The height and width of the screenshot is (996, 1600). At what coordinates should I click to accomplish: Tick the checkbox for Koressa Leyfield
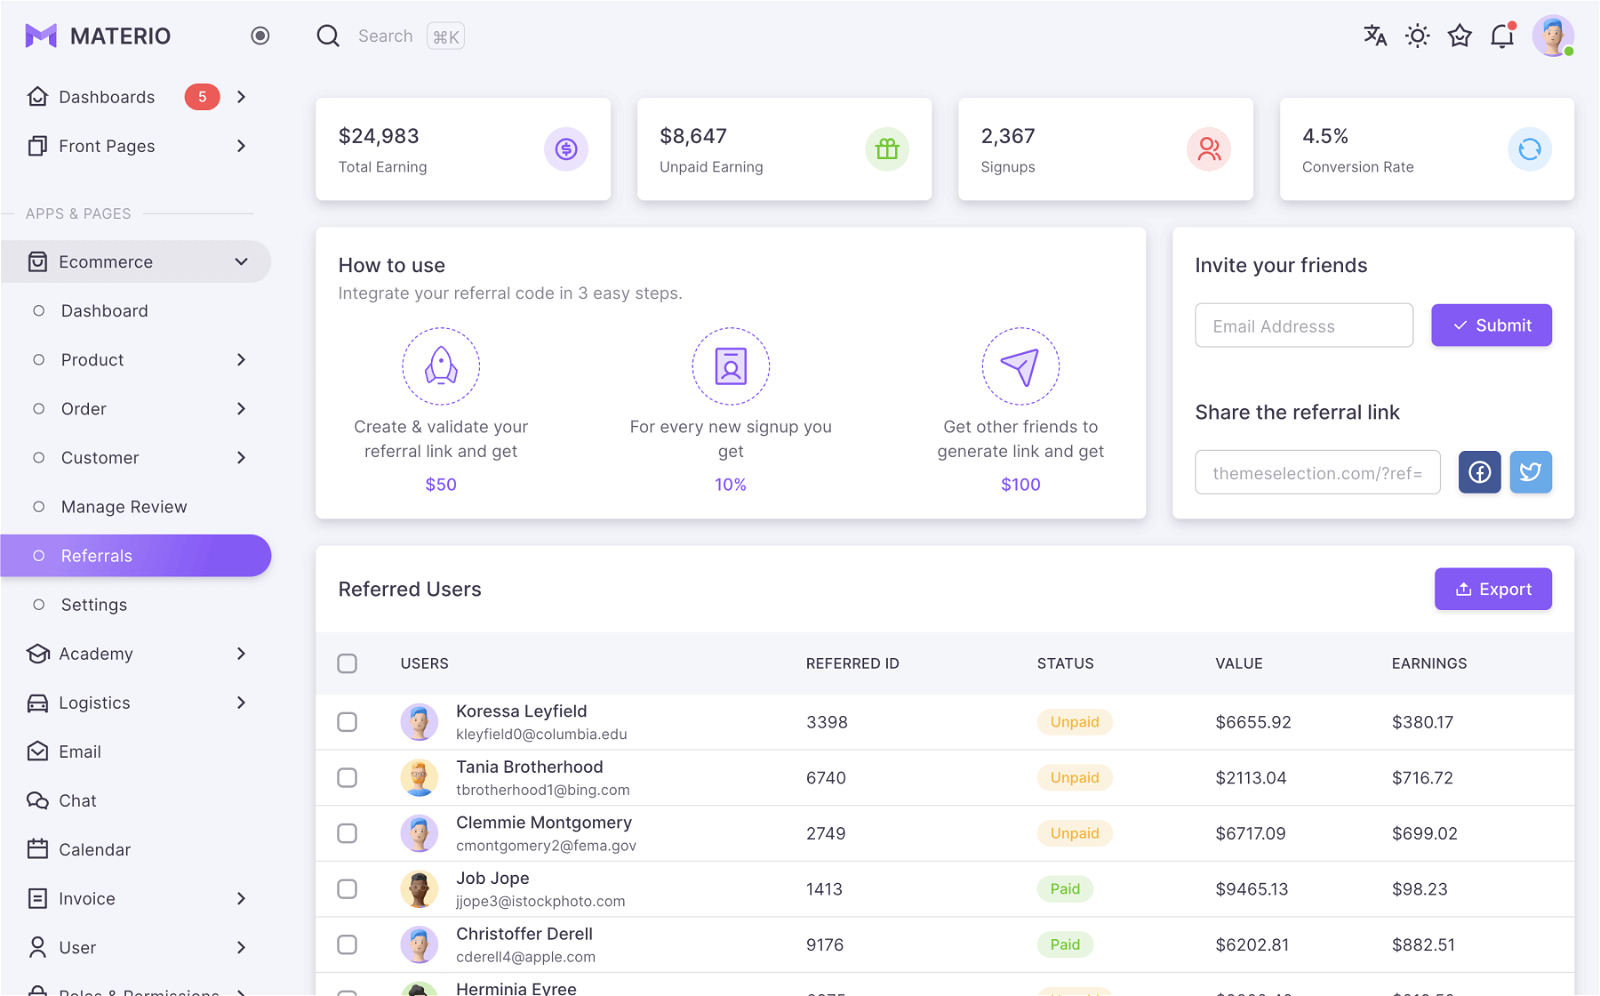[x=347, y=722]
